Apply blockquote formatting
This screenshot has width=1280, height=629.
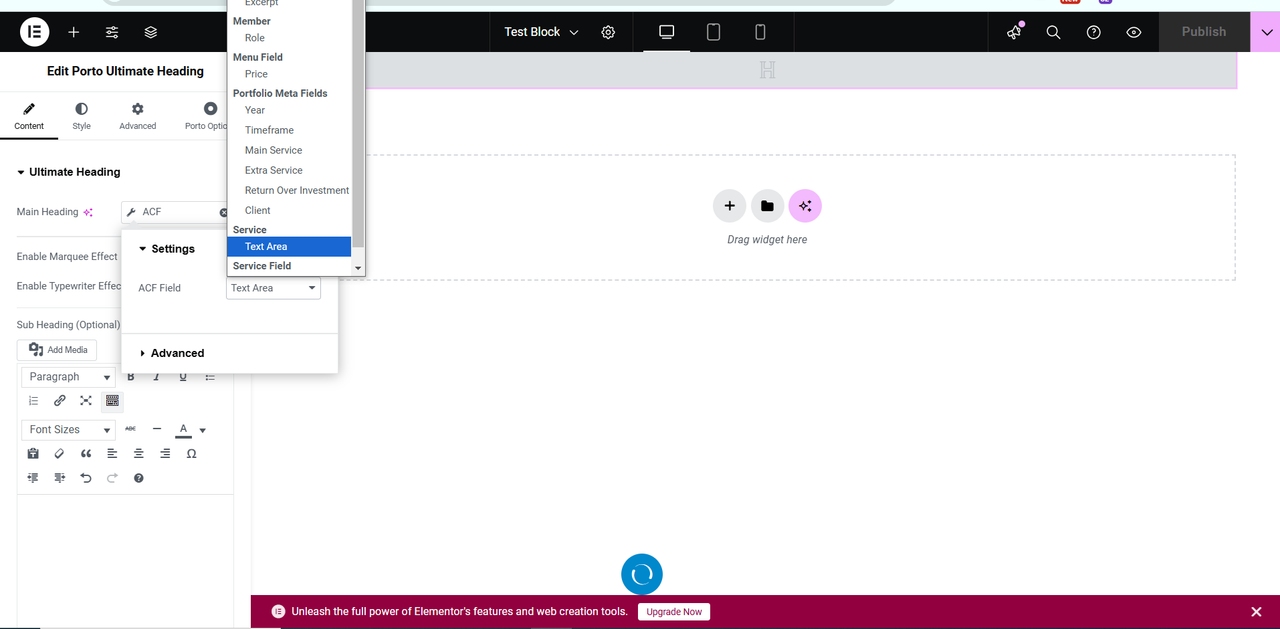pyautogui.click(x=86, y=454)
